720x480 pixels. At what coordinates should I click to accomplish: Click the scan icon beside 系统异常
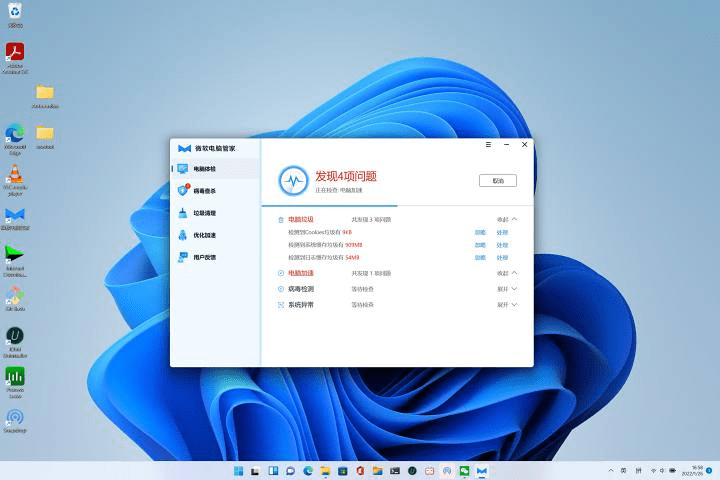pyautogui.click(x=281, y=305)
